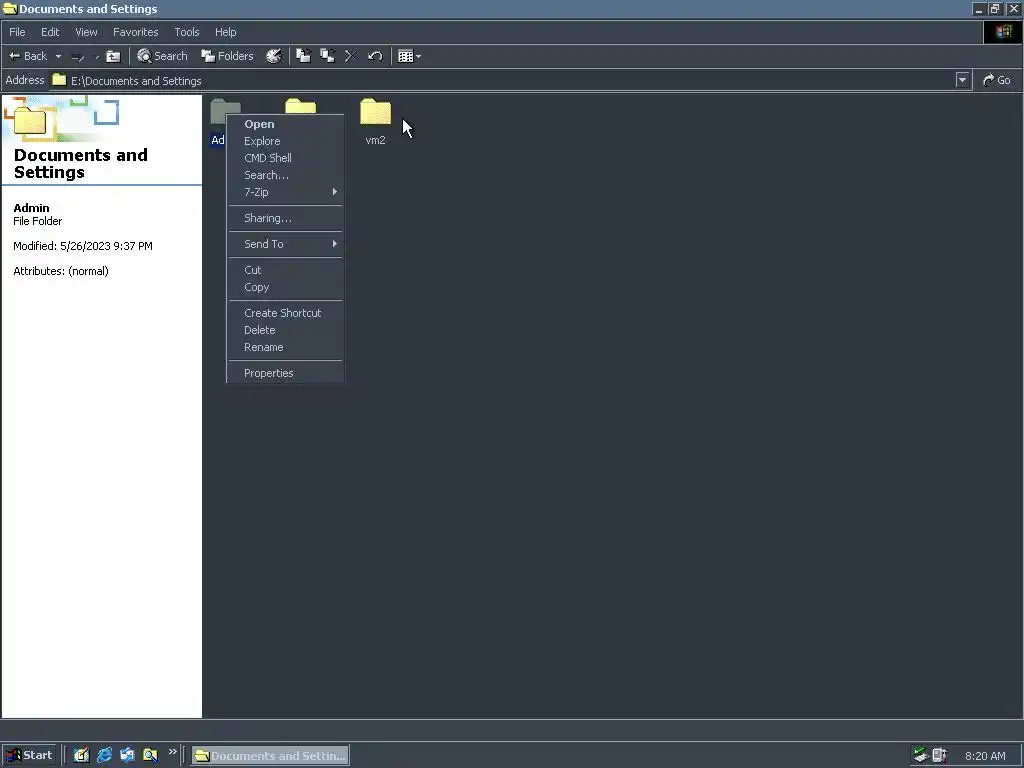The width and height of the screenshot is (1024, 768).
Task: Delete selection using toolbar X icon
Action: [351, 56]
